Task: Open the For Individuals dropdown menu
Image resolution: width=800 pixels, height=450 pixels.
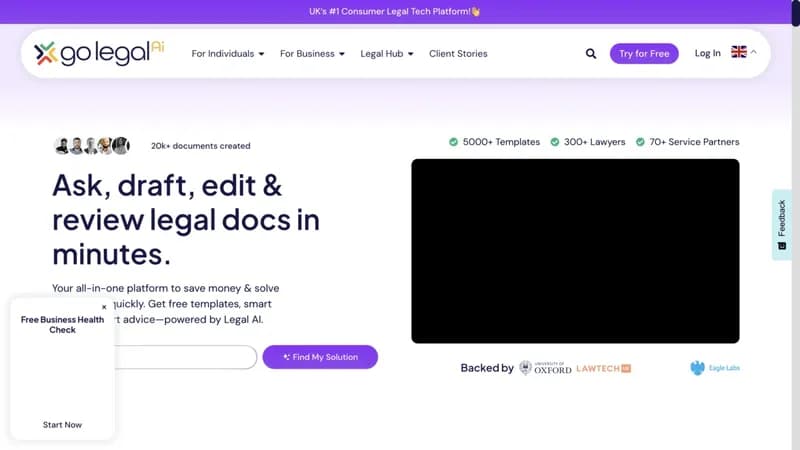Action: click(x=228, y=54)
